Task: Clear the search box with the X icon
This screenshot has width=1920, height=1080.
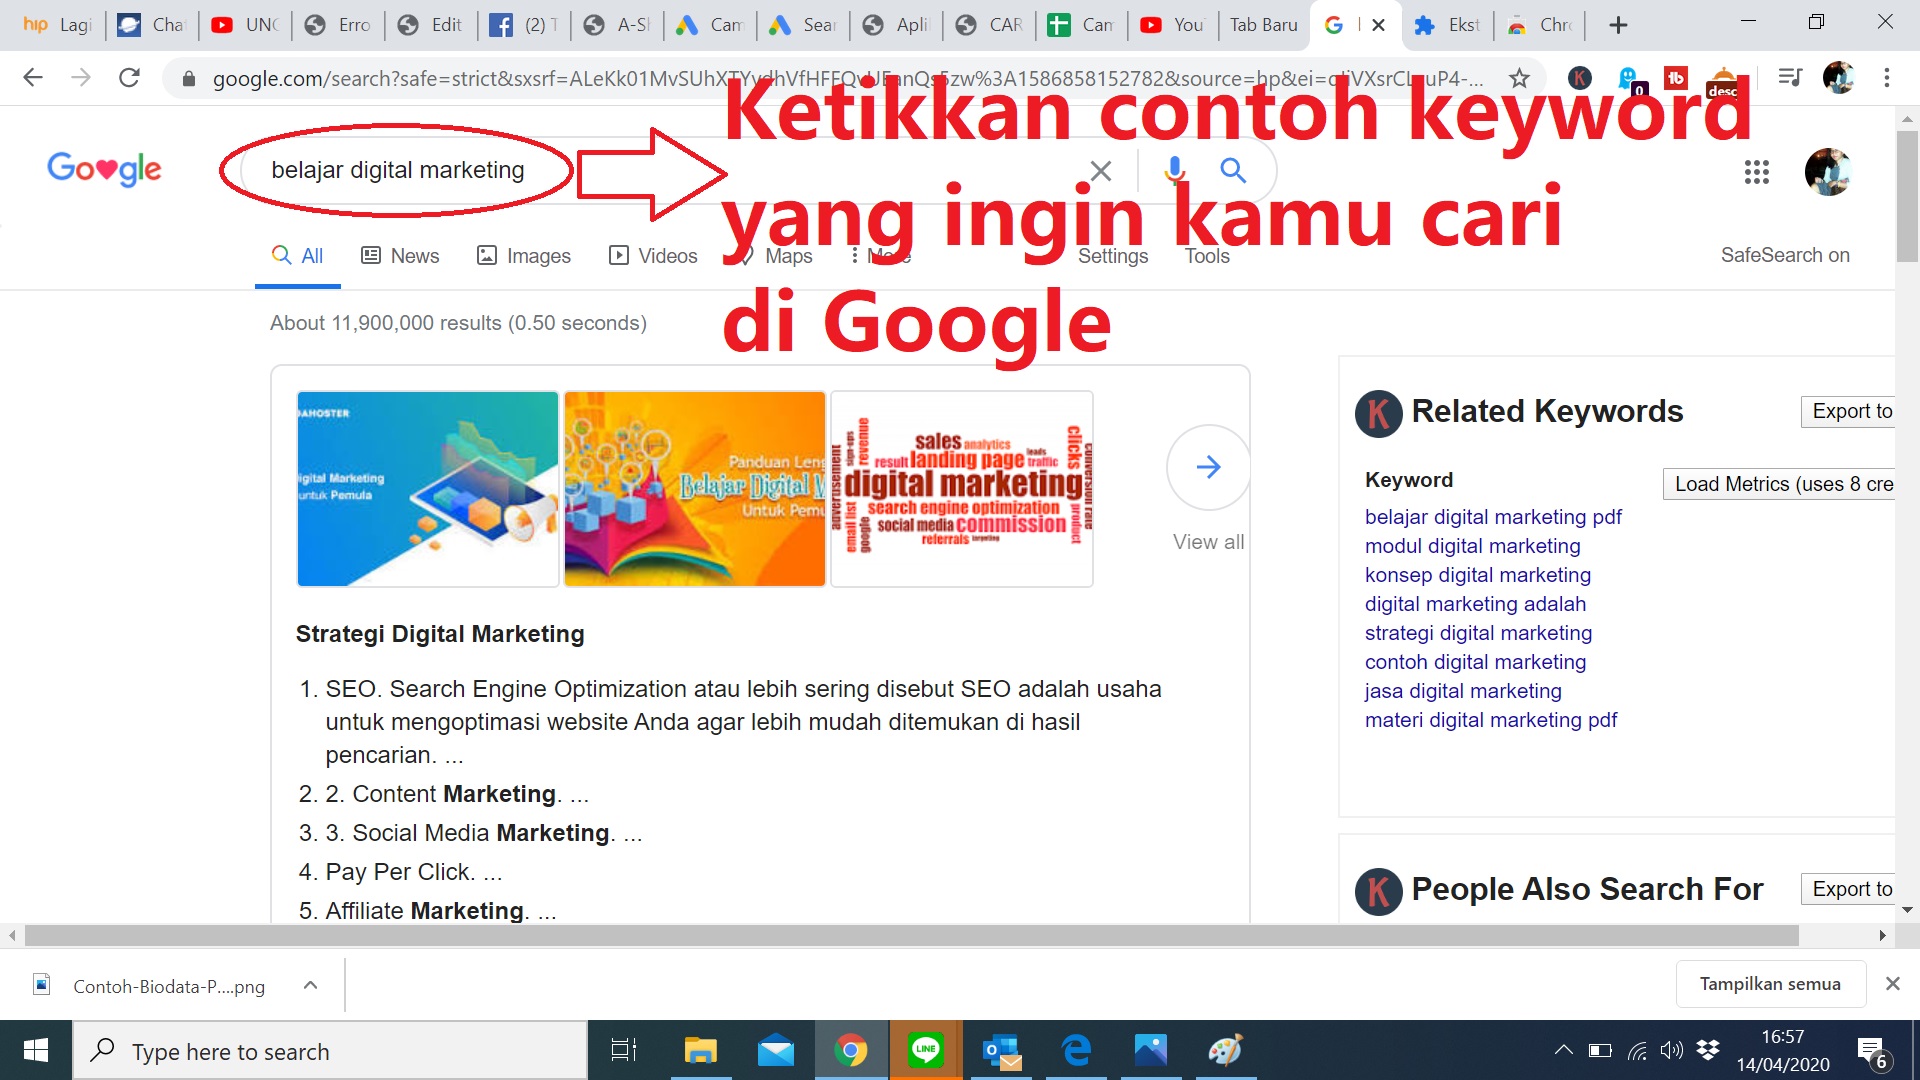Action: 1101,171
